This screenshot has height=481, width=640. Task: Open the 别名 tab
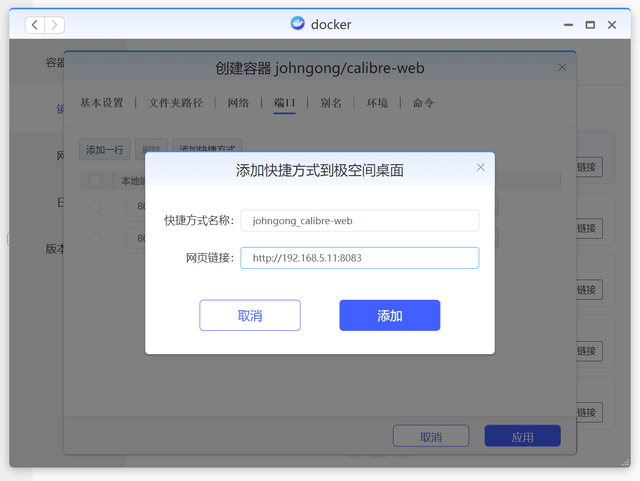coord(331,103)
